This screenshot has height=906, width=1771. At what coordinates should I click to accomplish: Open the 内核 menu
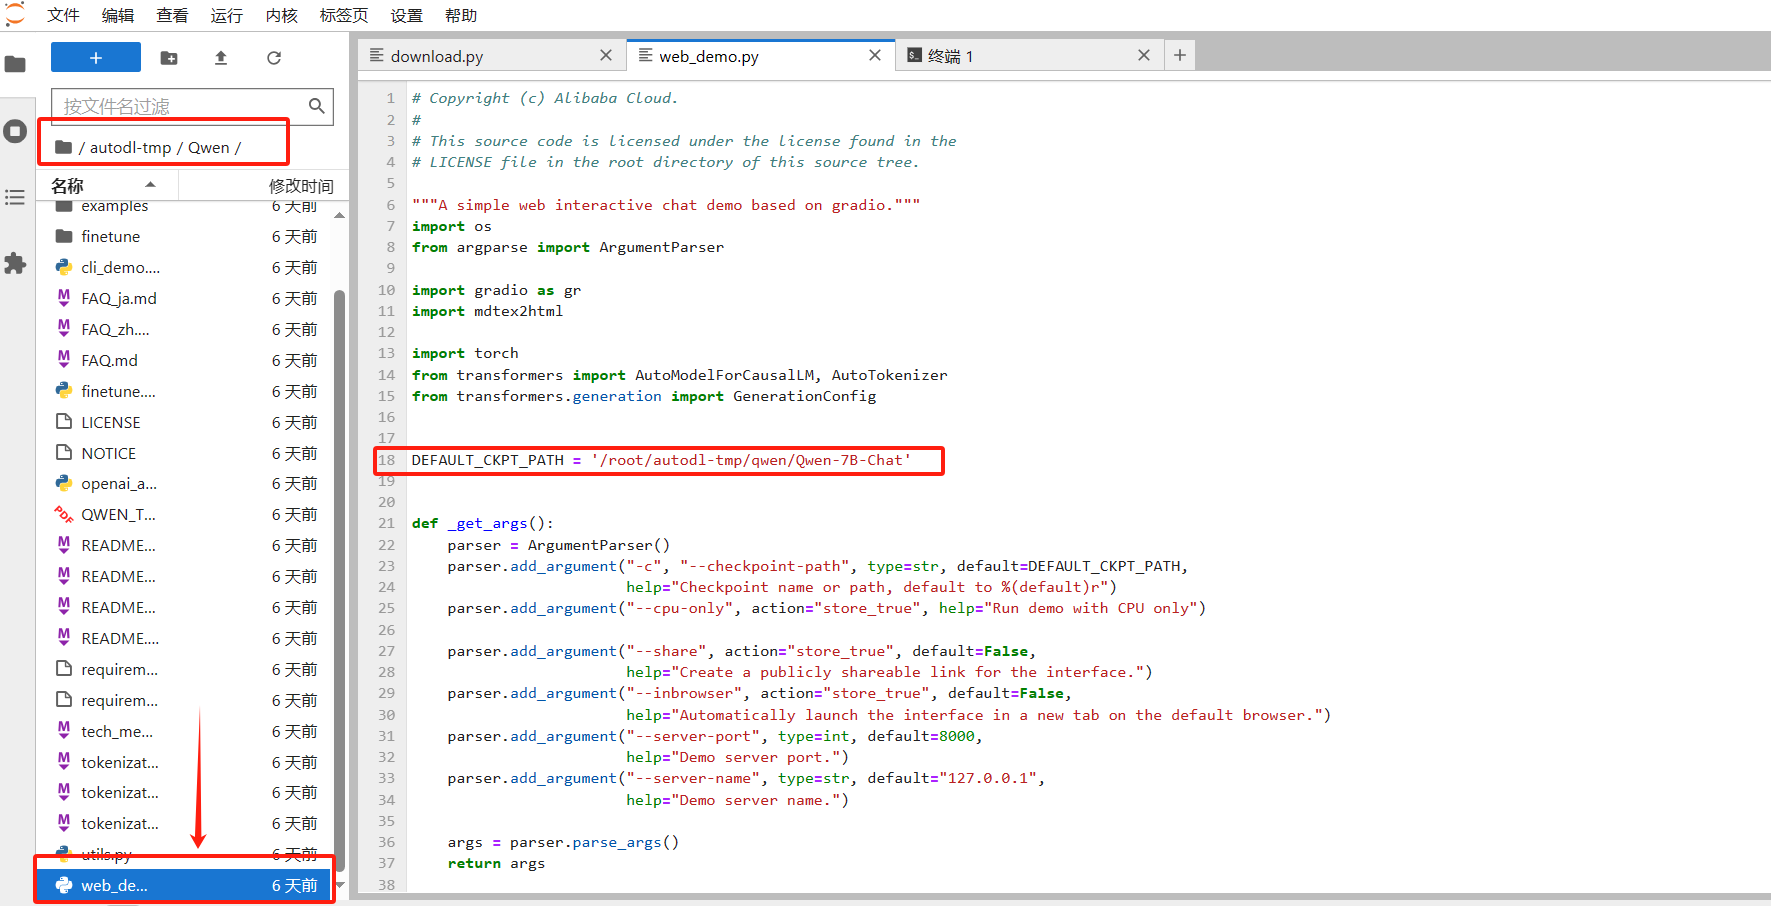281,15
